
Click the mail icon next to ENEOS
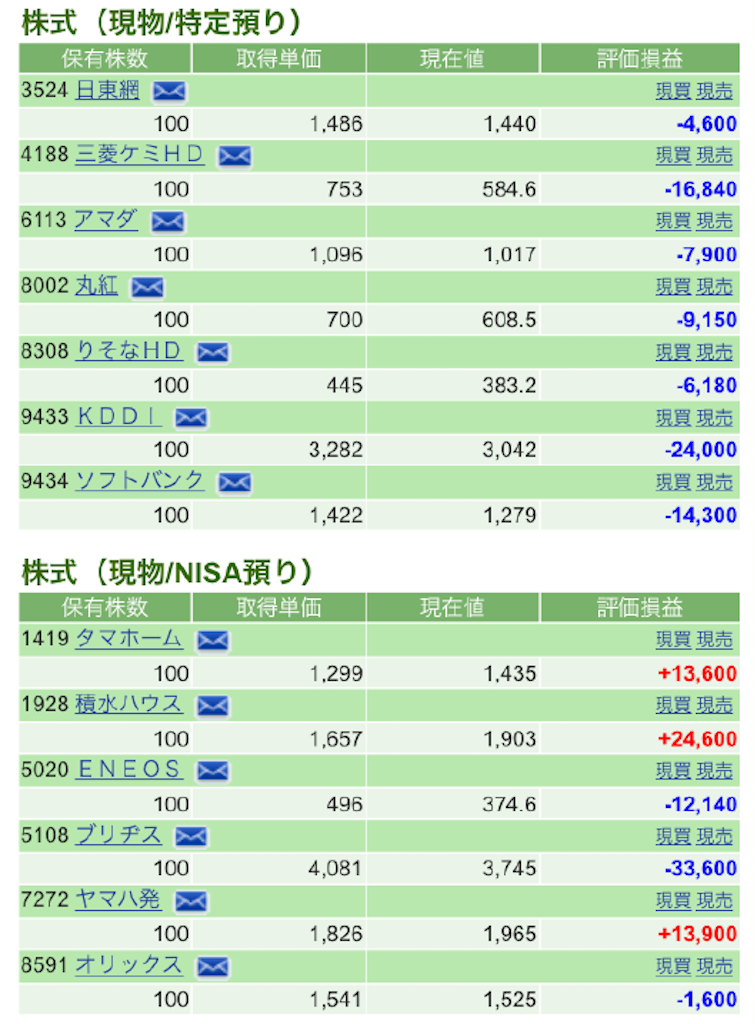[x=213, y=772]
